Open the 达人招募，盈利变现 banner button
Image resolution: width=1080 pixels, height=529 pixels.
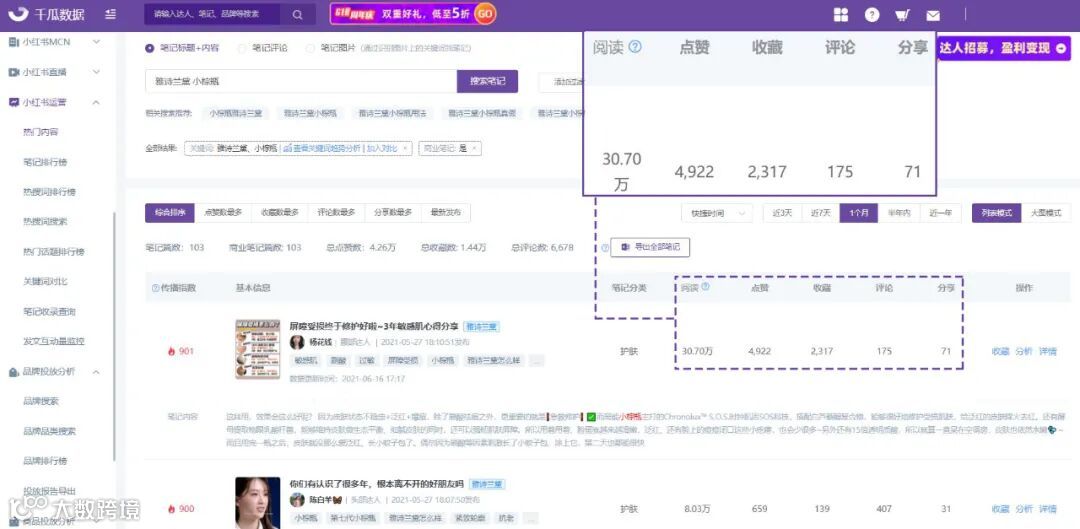click(1004, 48)
